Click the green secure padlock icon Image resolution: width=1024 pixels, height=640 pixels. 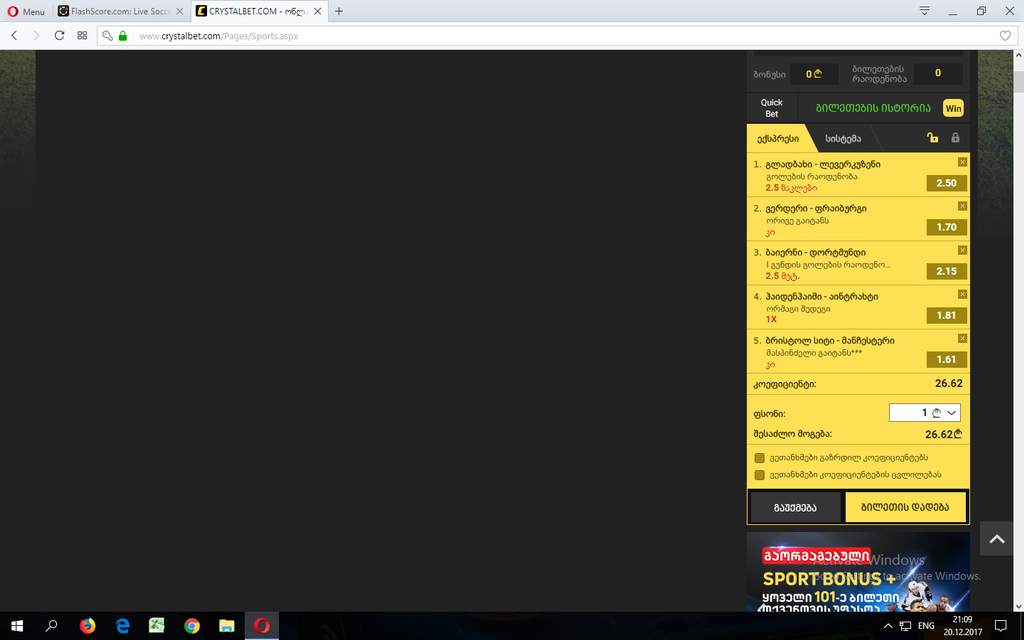pos(122,36)
